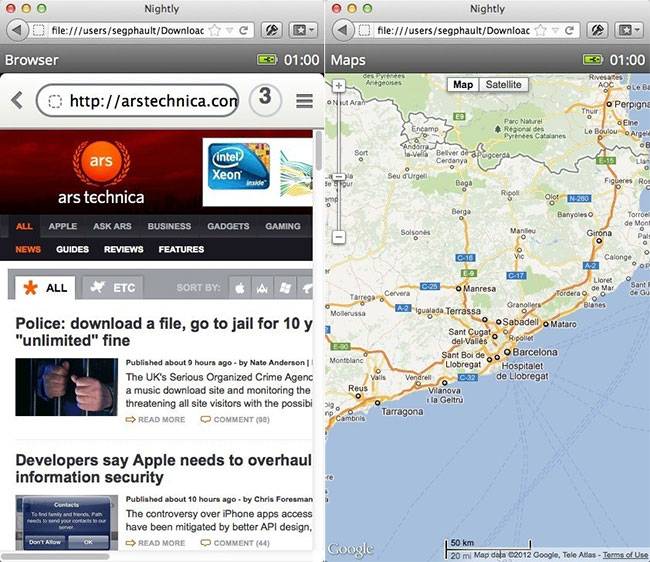Click back arrow beside arstechnica URL field
Screen dimensions: 650x562
tap(17, 100)
